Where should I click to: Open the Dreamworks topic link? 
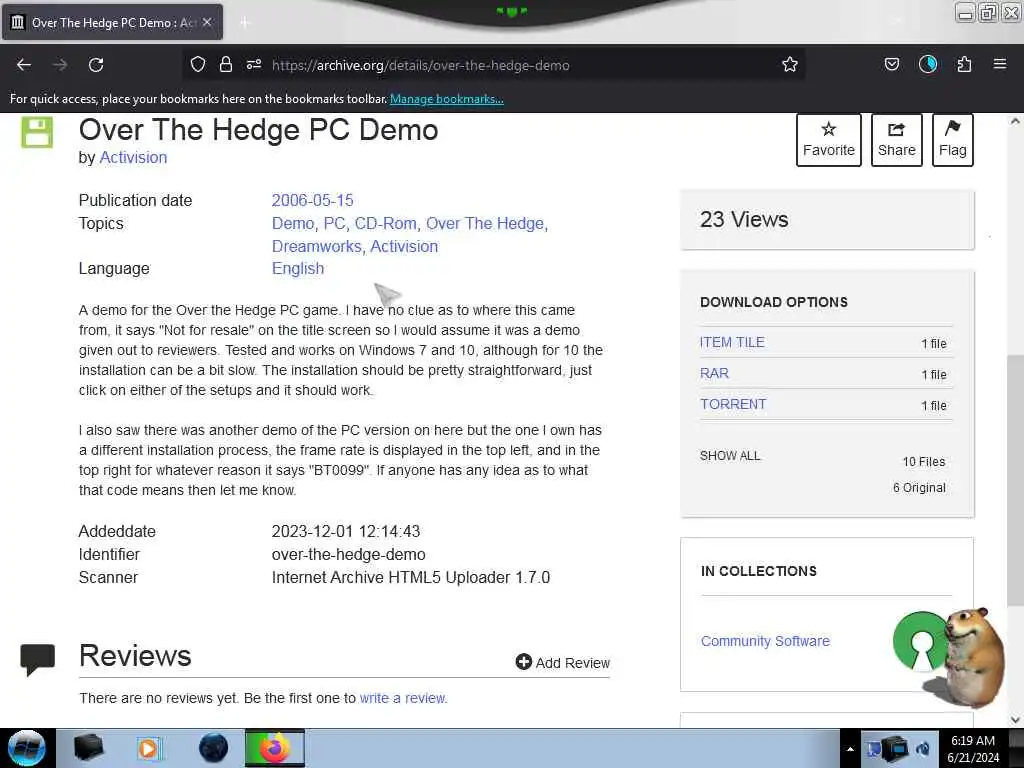coord(316,246)
